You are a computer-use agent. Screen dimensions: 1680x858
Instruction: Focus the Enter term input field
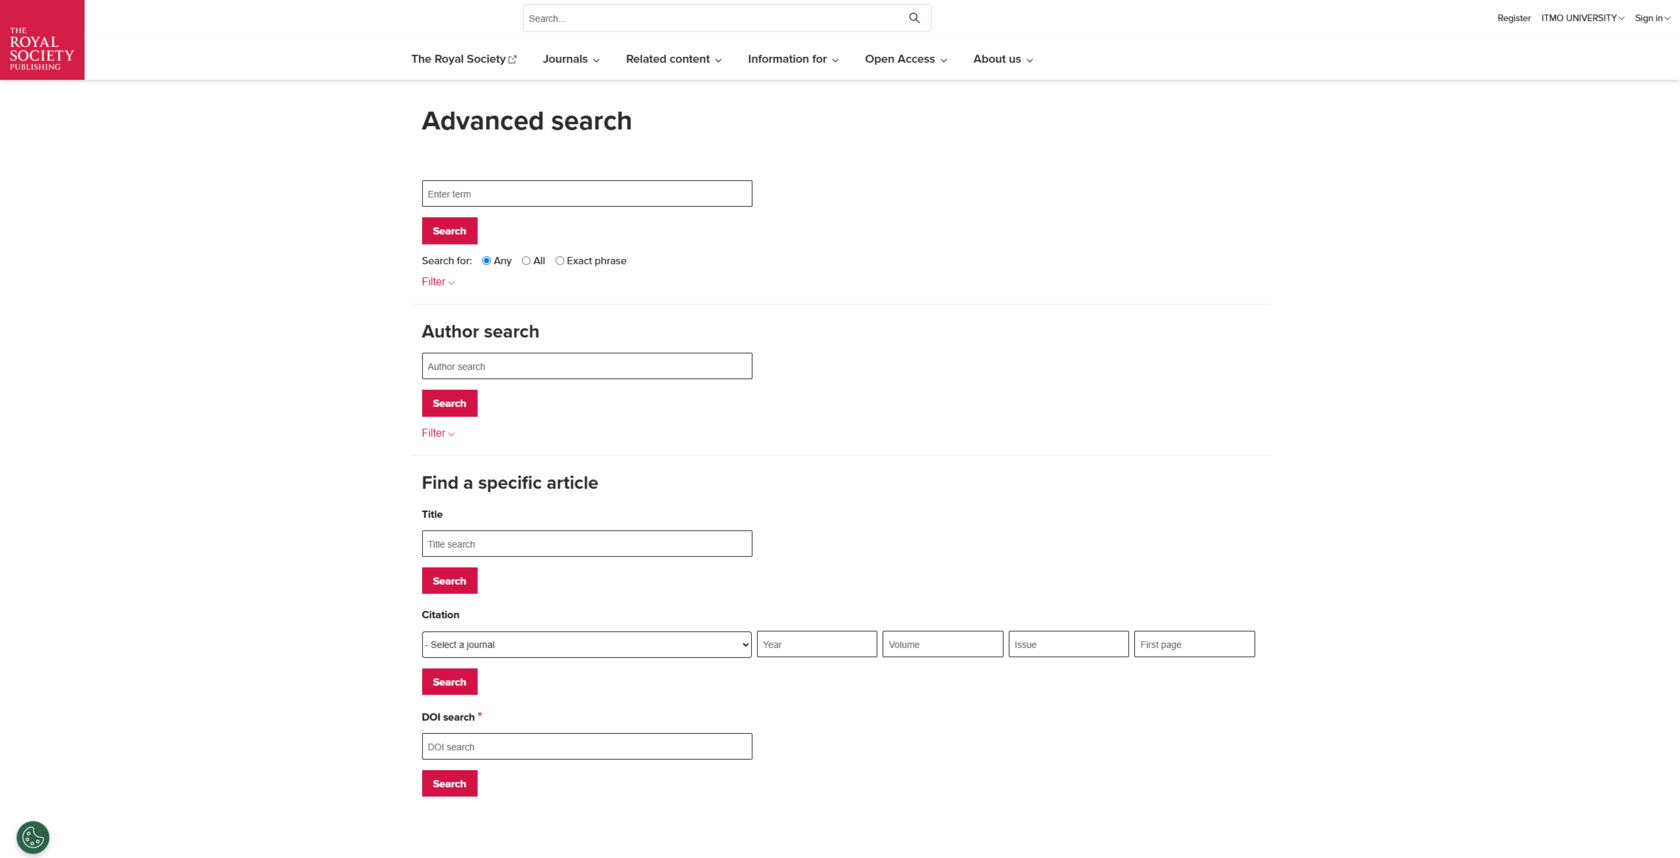pyautogui.click(x=587, y=194)
